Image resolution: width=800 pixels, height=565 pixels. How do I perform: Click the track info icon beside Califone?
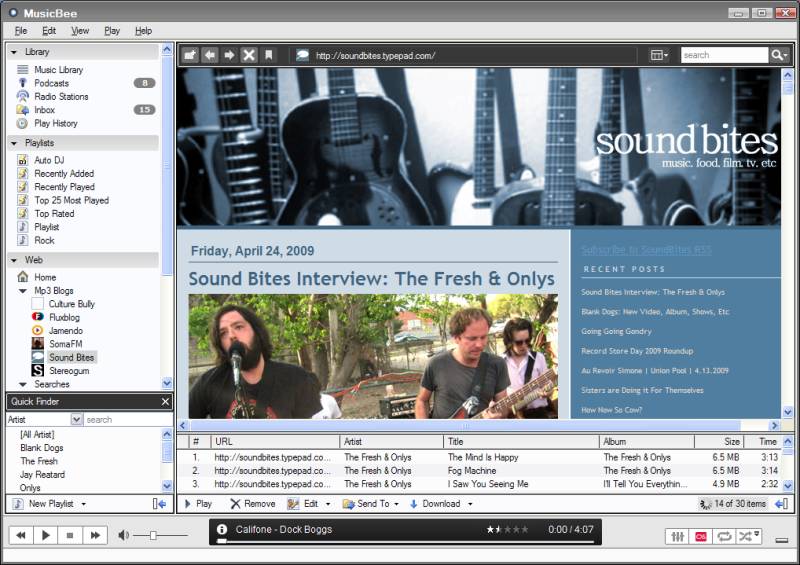pyautogui.click(x=222, y=529)
